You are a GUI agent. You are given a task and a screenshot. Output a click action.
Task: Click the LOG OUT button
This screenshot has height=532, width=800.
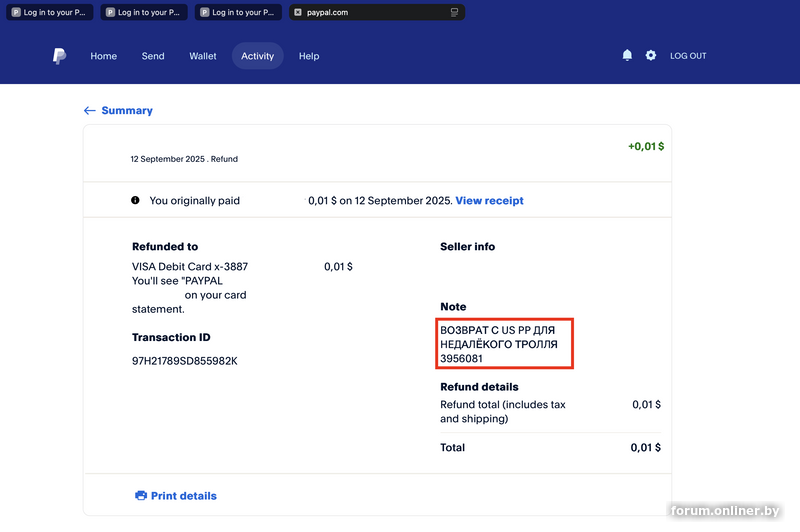coord(688,56)
